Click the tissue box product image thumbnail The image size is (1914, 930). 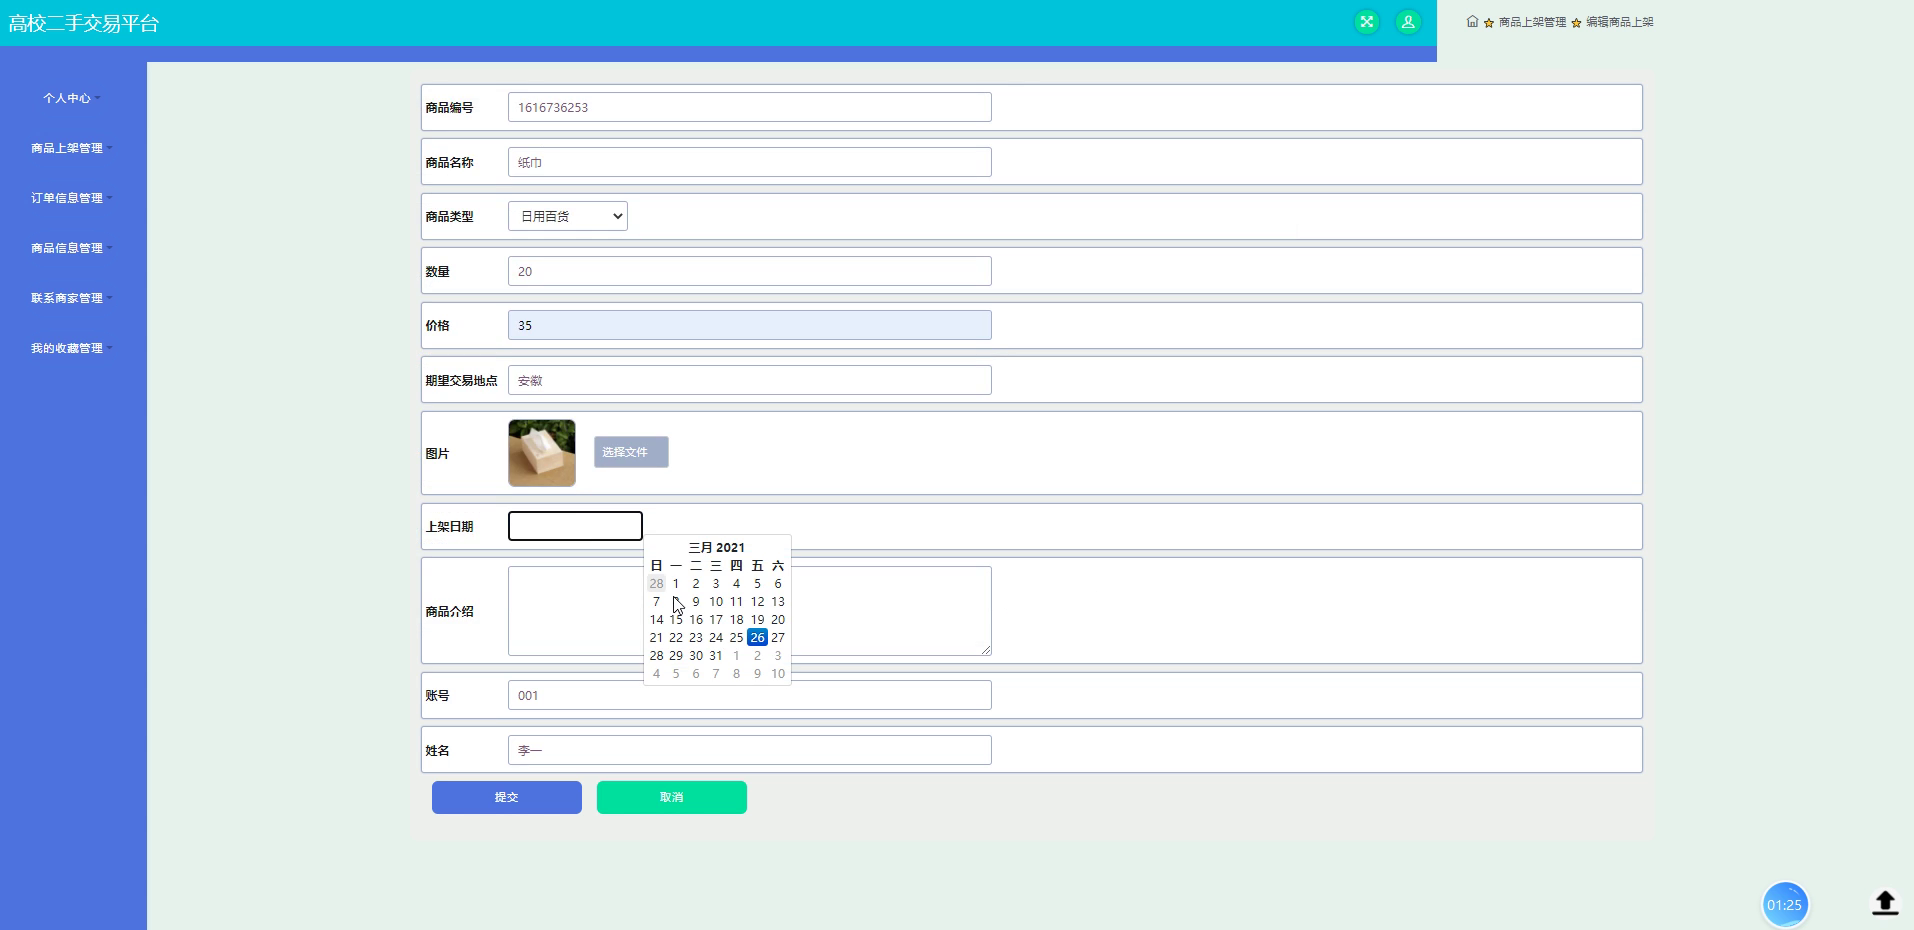pos(542,453)
